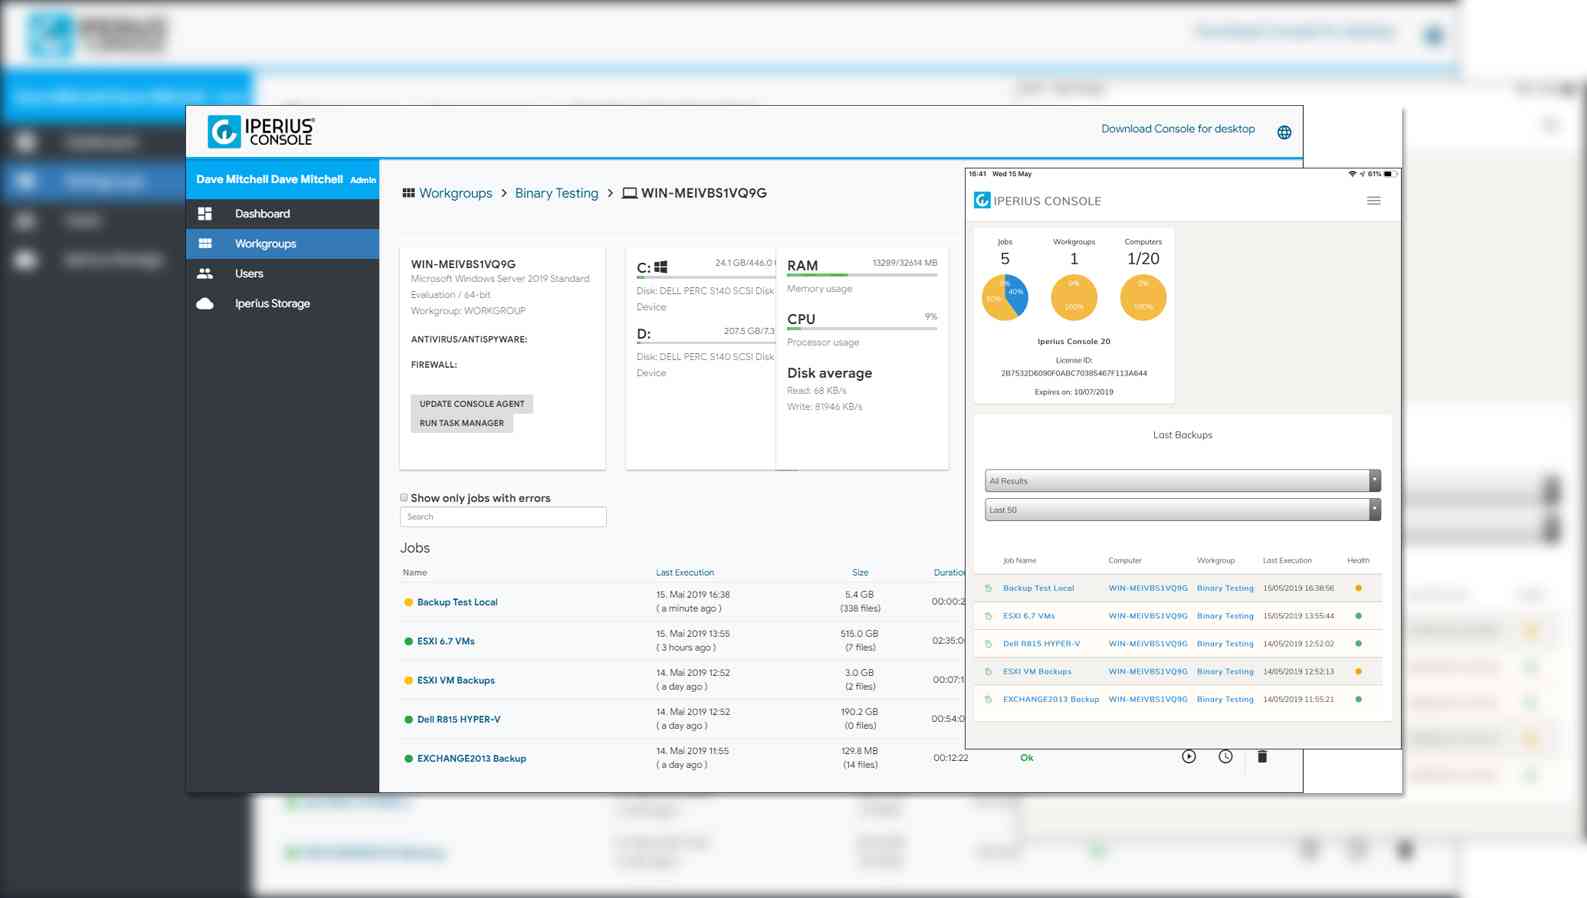The height and width of the screenshot is (898, 1587).
Task: Click row icon beside tablet EXCHANGE2013 Backup
Action: [x=988, y=699]
